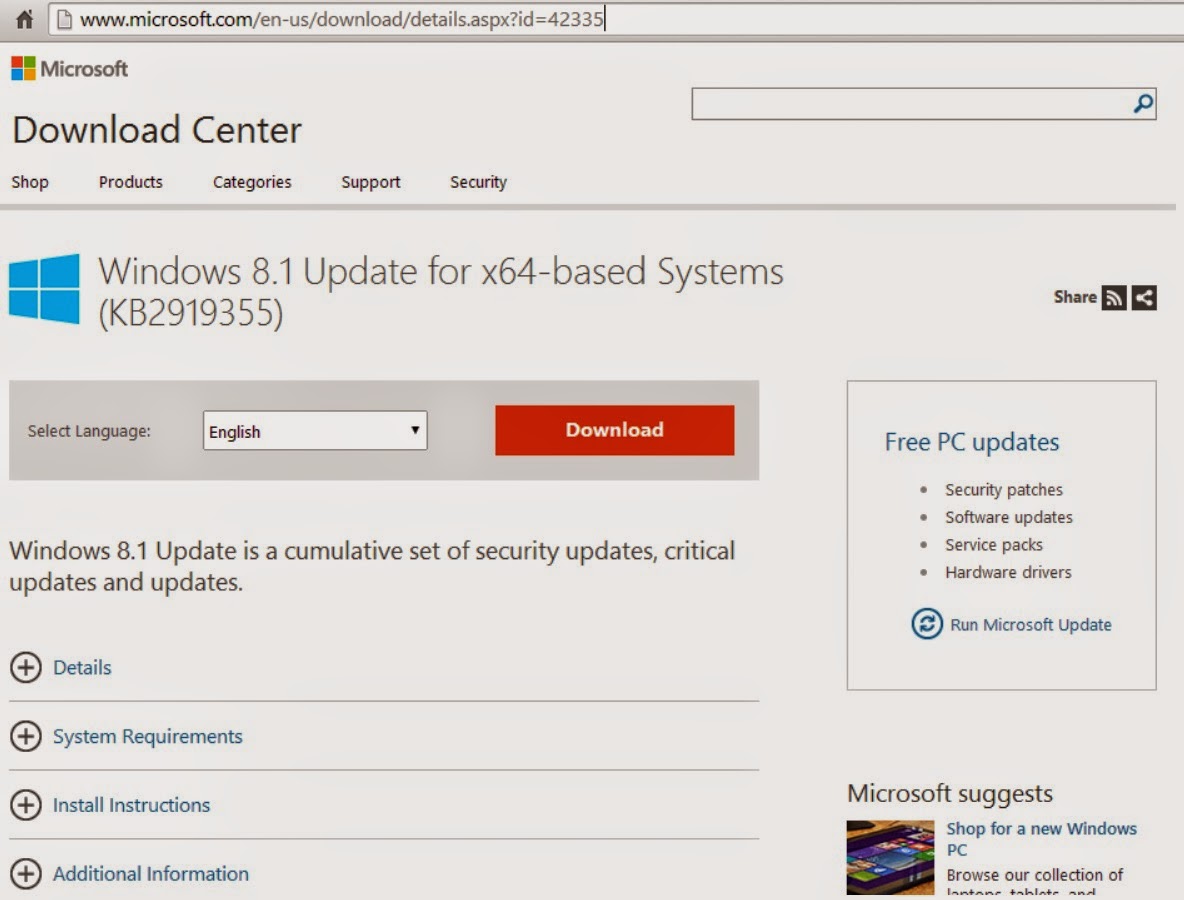The height and width of the screenshot is (900, 1184).
Task: Click the red Download button
Action: tap(615, 430)
